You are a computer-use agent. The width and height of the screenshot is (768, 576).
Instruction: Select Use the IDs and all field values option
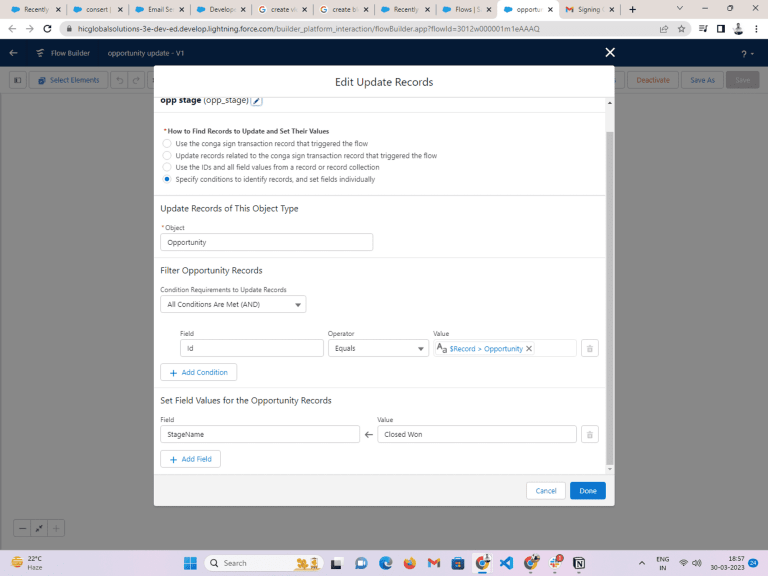click(x=167, y=168)
